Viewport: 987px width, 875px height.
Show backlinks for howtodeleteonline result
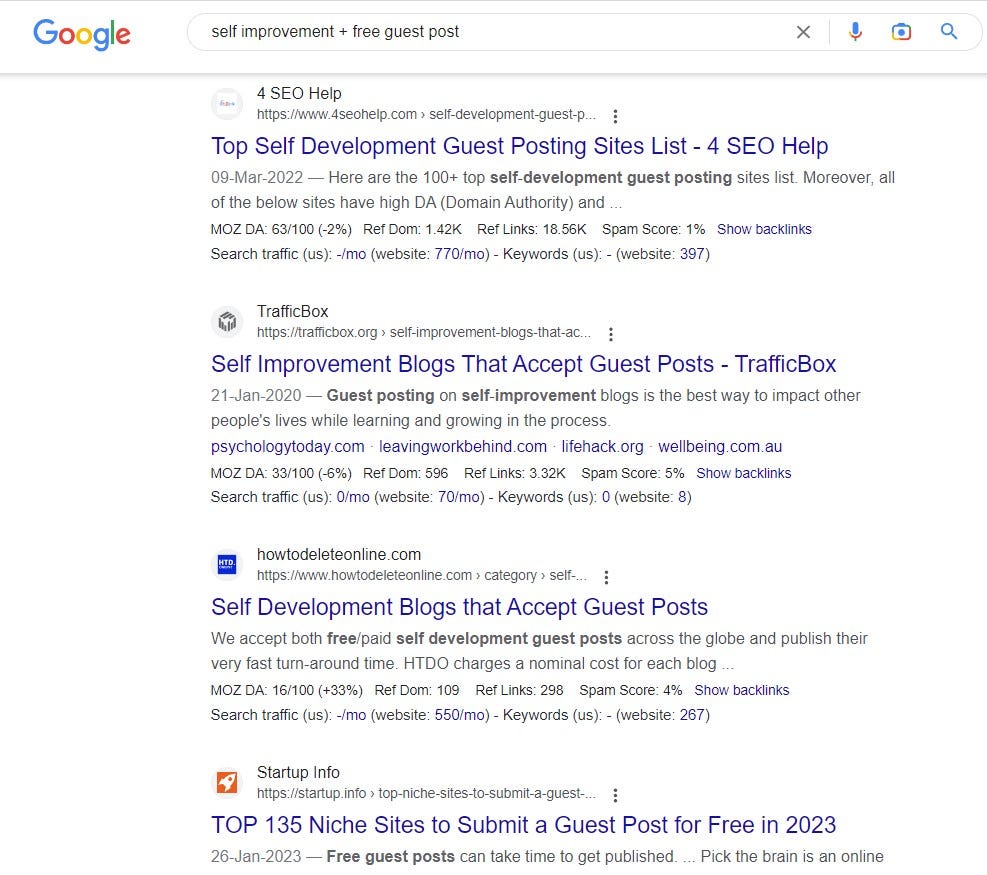742,690
